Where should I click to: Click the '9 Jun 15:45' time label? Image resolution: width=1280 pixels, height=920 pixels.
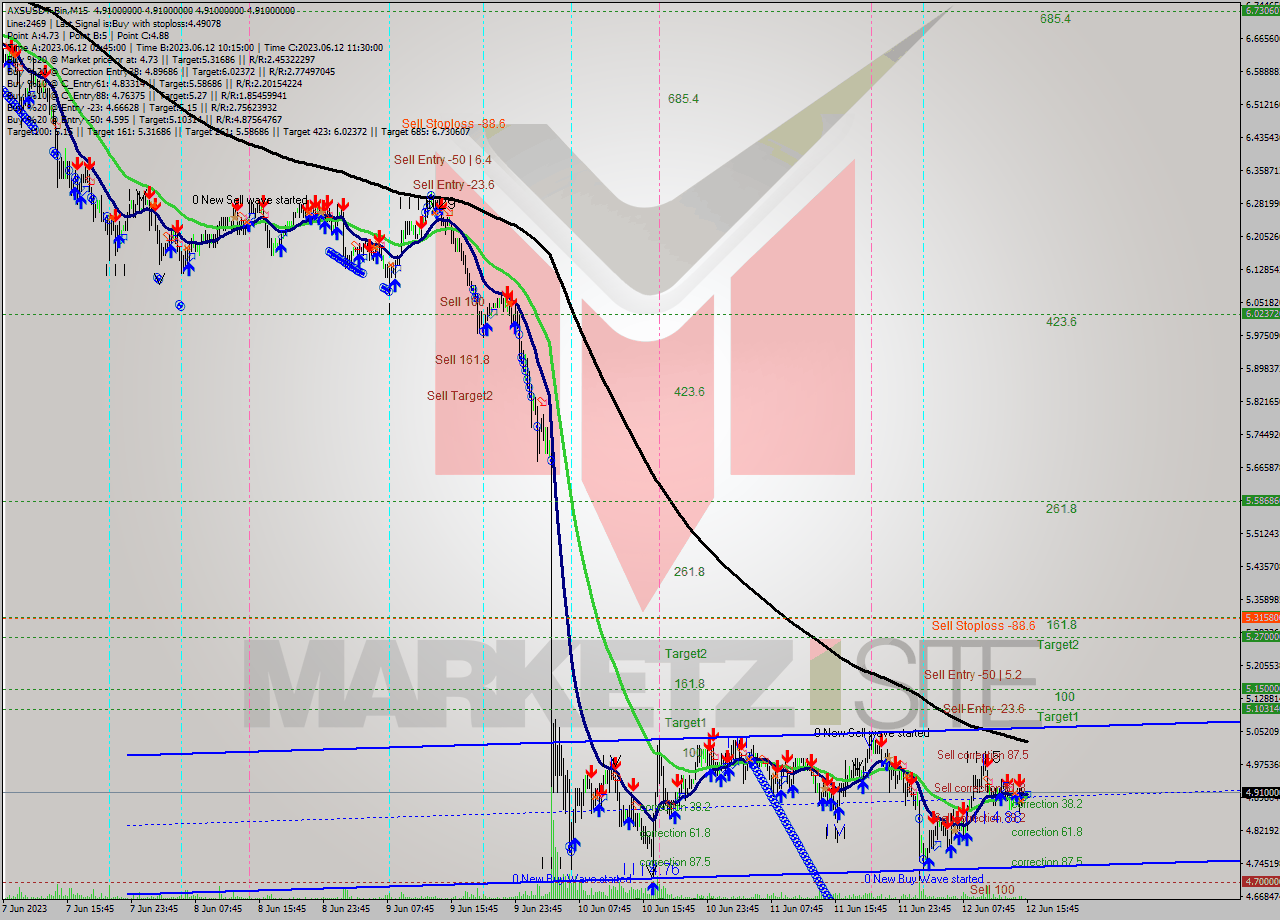click(475, 909)
